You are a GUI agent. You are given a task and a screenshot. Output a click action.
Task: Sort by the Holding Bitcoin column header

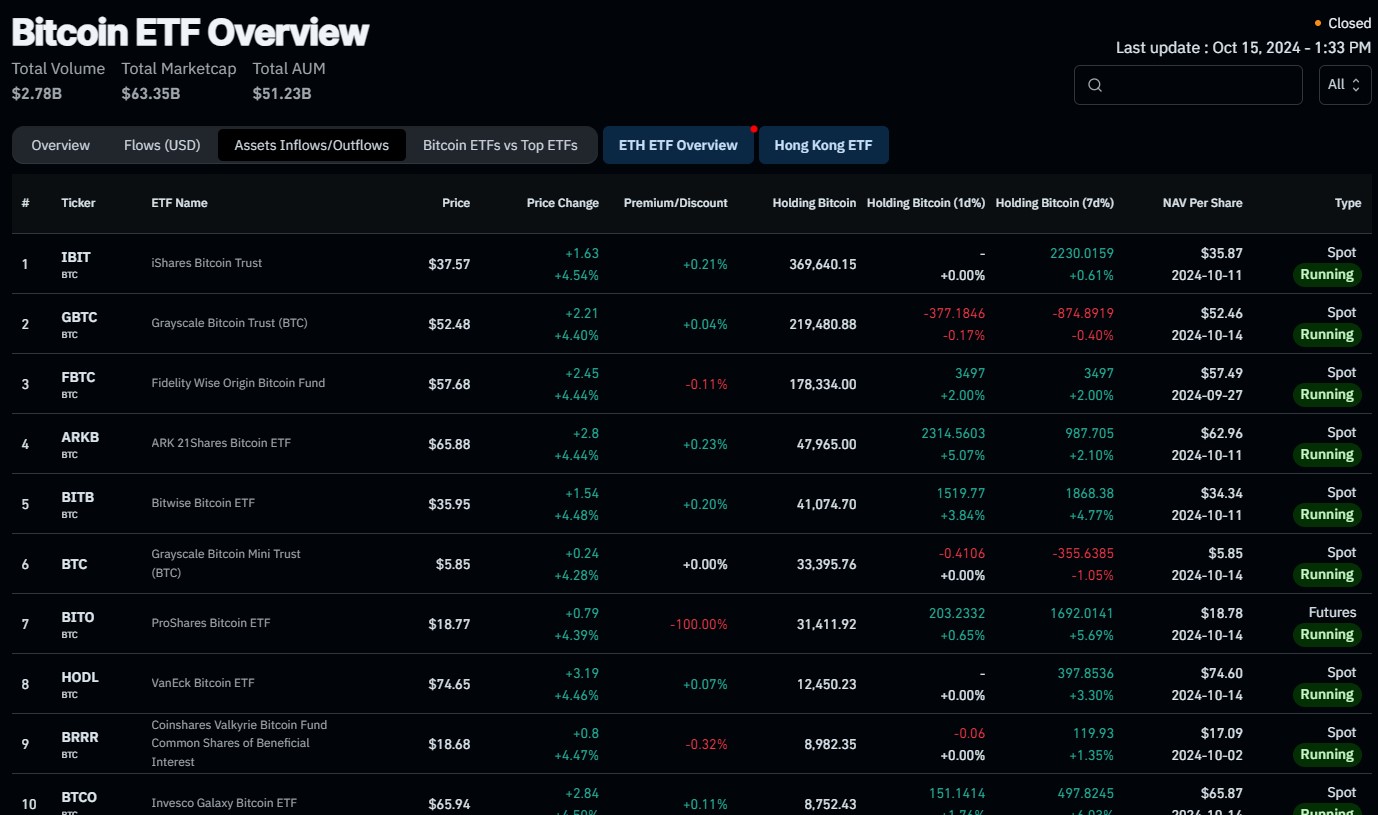814,203
